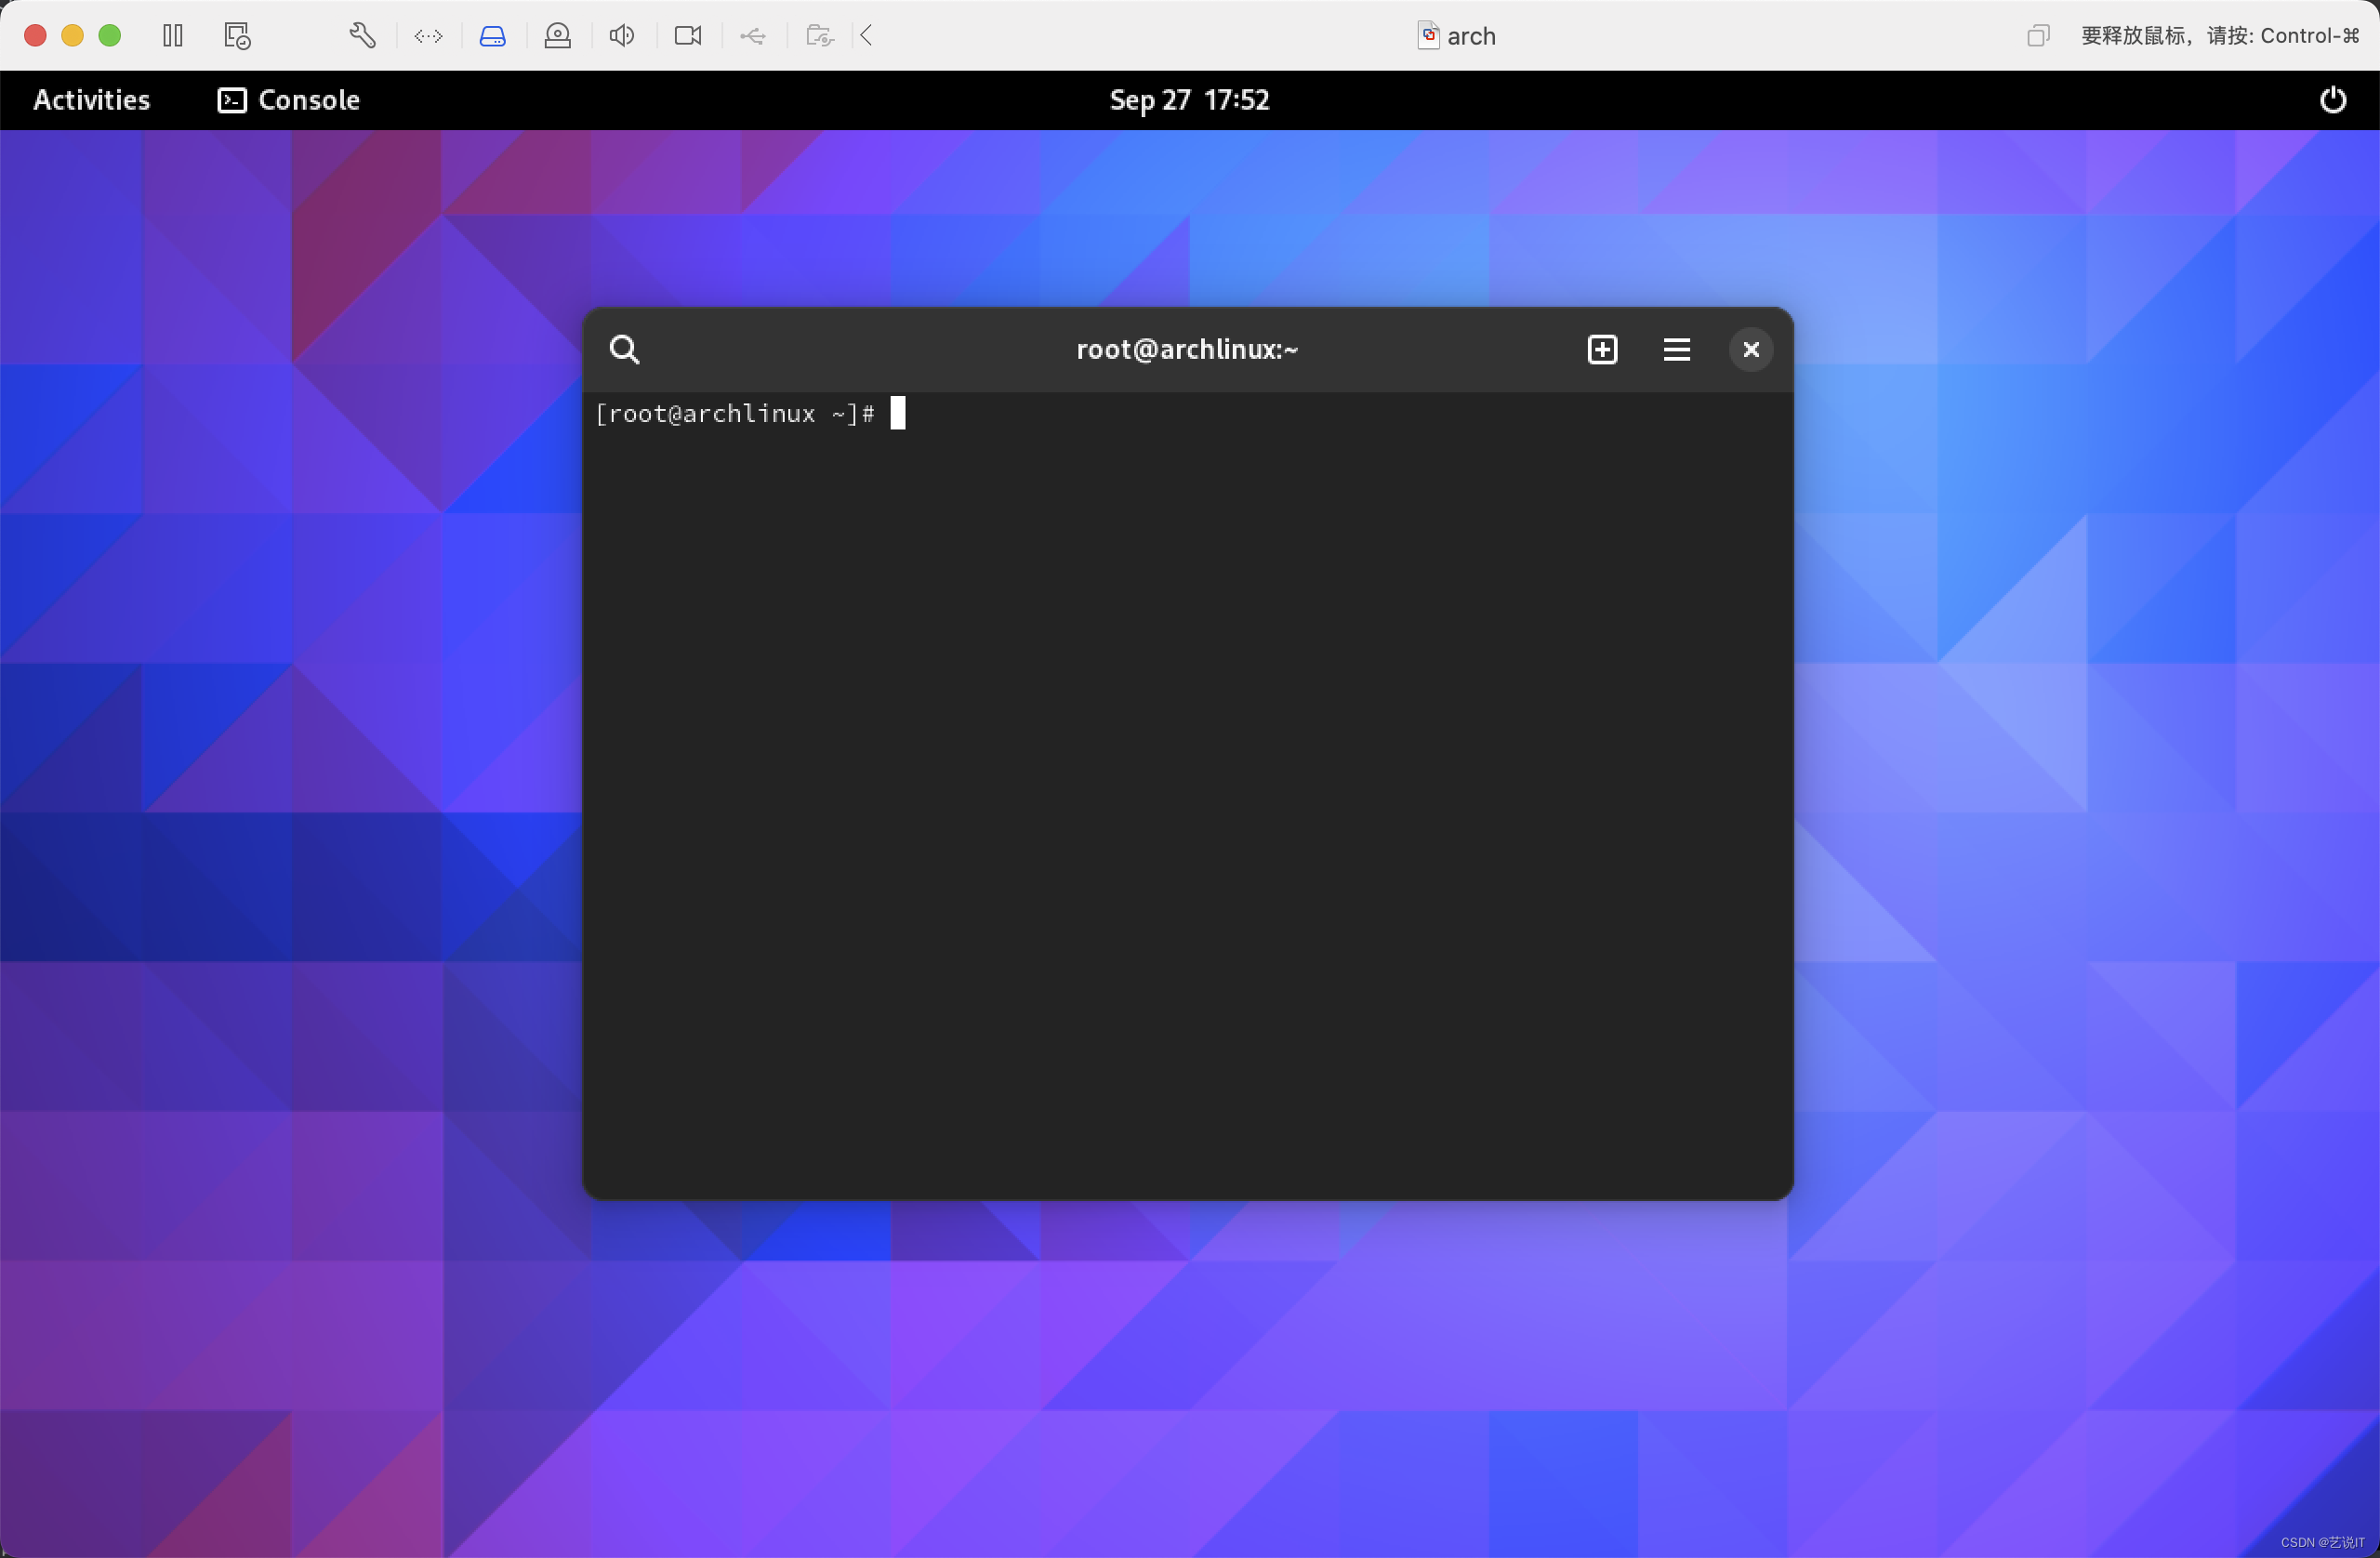This screenshot has width=2380, height=1558.
Task: Pause the arch virtual machine
Action: pyautogui.click(x=172, y=36)
